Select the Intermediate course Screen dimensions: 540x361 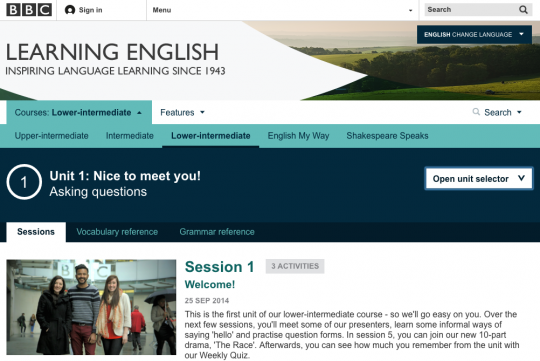coord(129,136)
